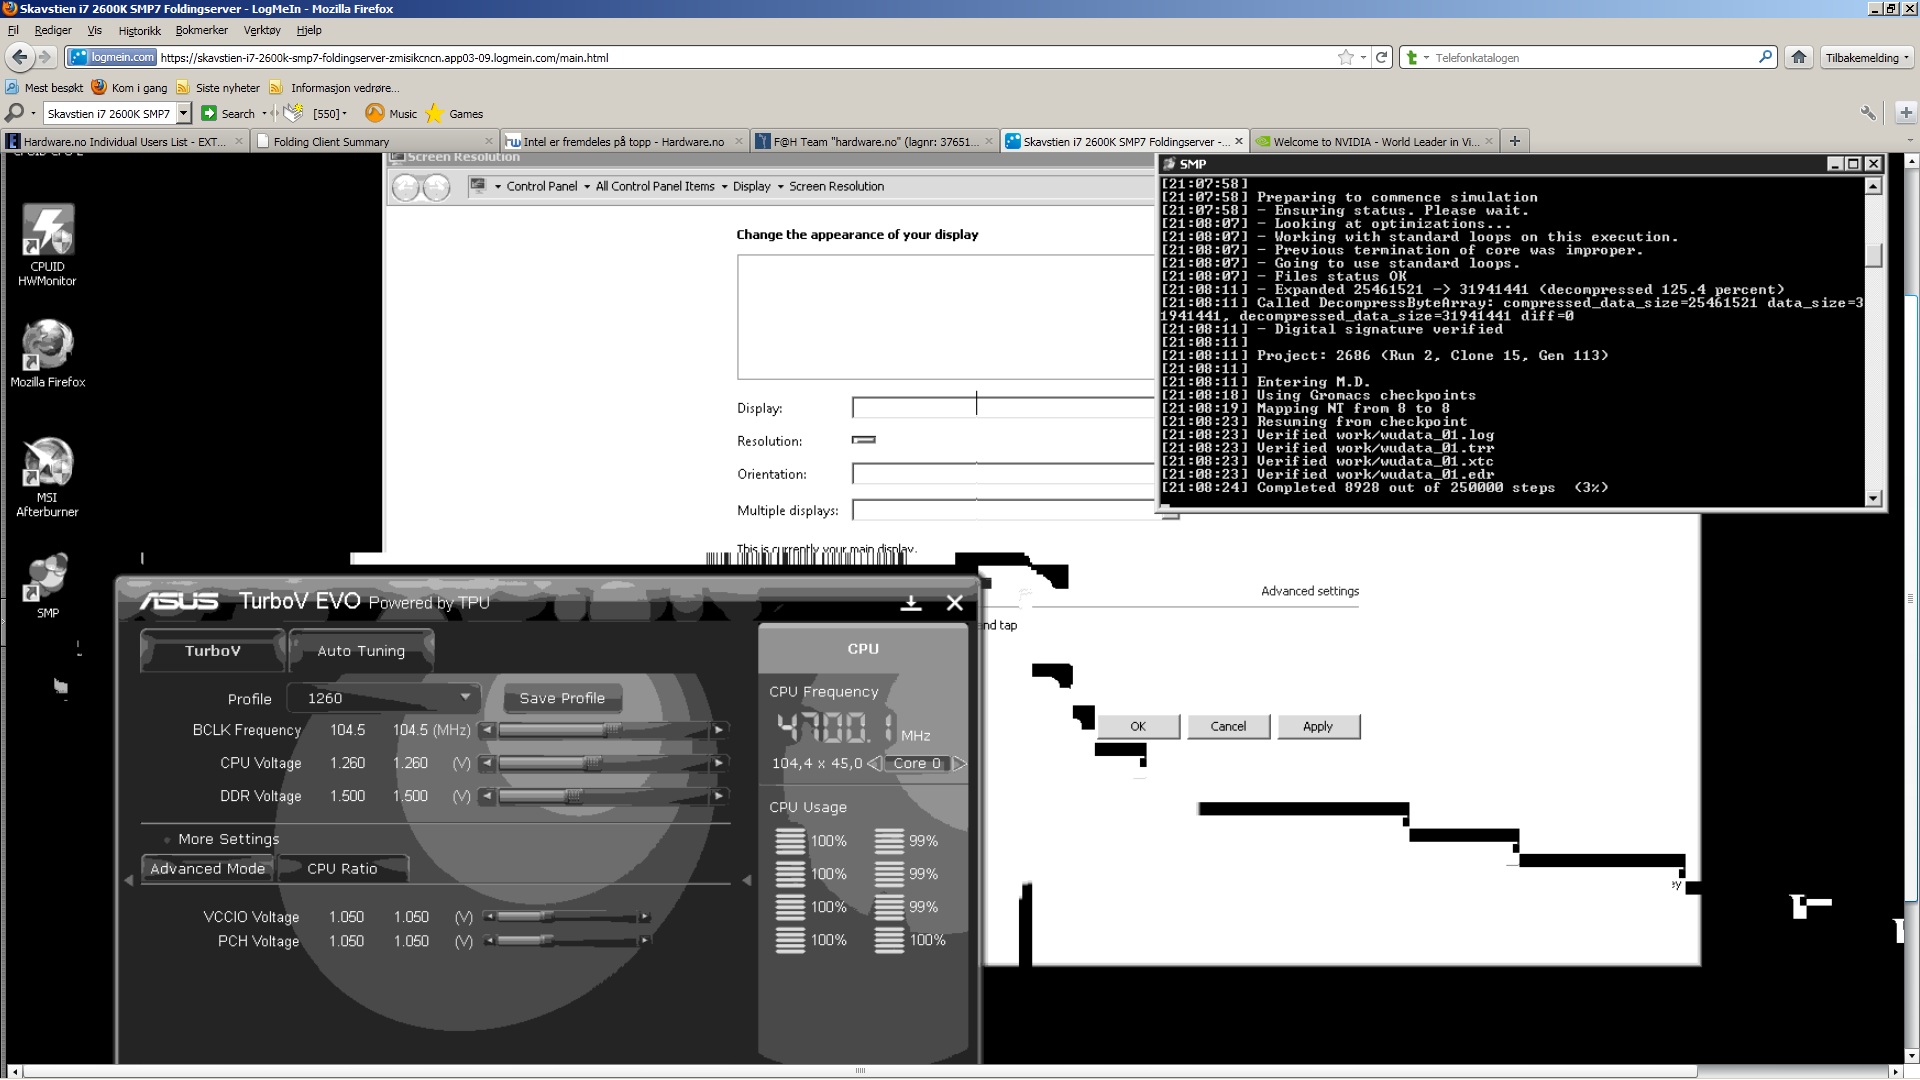This screenshot has height=1080, width=1920.
Task: Click the Advanced Mode tab
Action: point(208,869)
